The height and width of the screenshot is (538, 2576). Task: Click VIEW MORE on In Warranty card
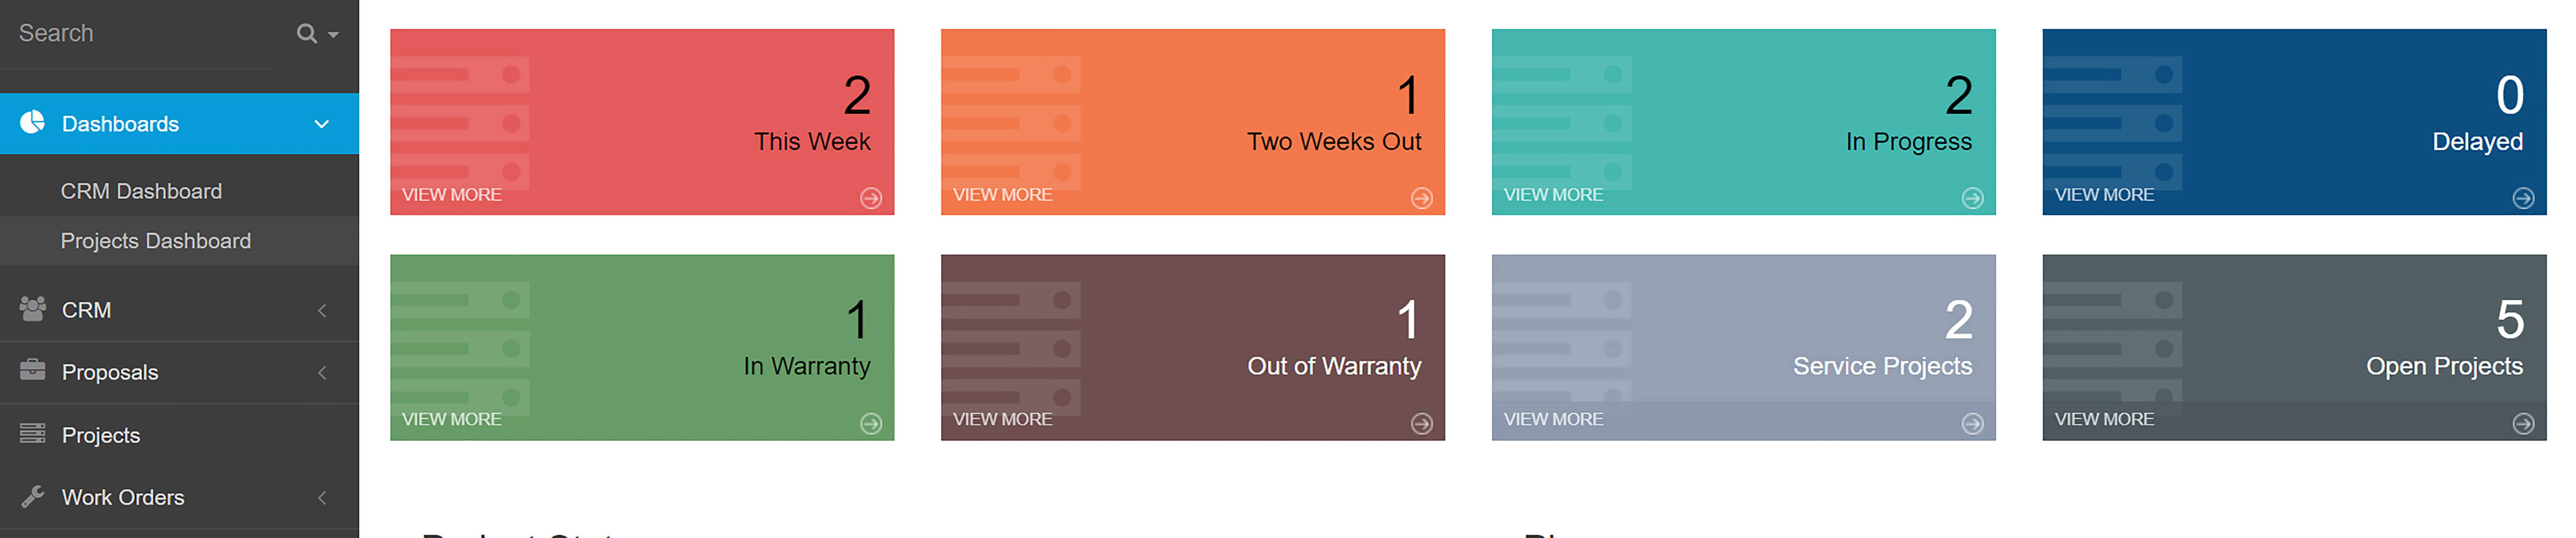(x=452, y=420)
